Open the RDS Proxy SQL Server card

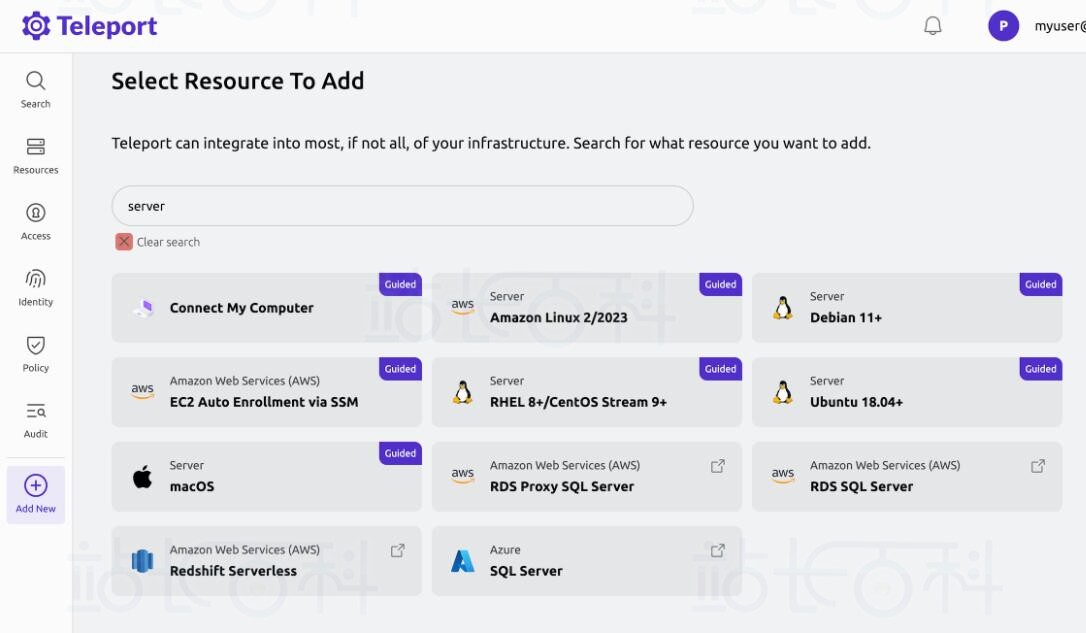[x=587, y=476]
